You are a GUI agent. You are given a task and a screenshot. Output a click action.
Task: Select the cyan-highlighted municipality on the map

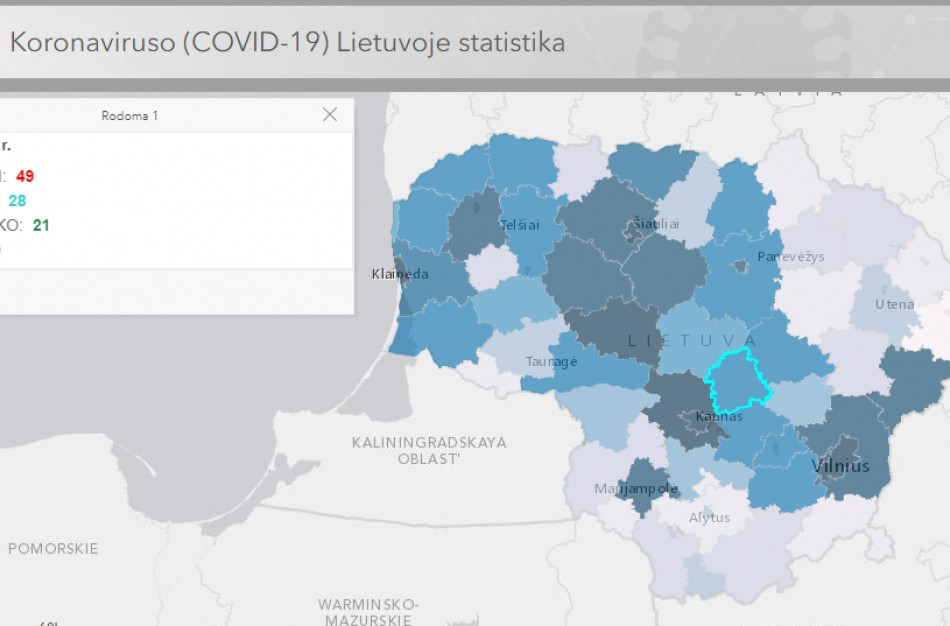pyautogui.click(x=740, y=378)
